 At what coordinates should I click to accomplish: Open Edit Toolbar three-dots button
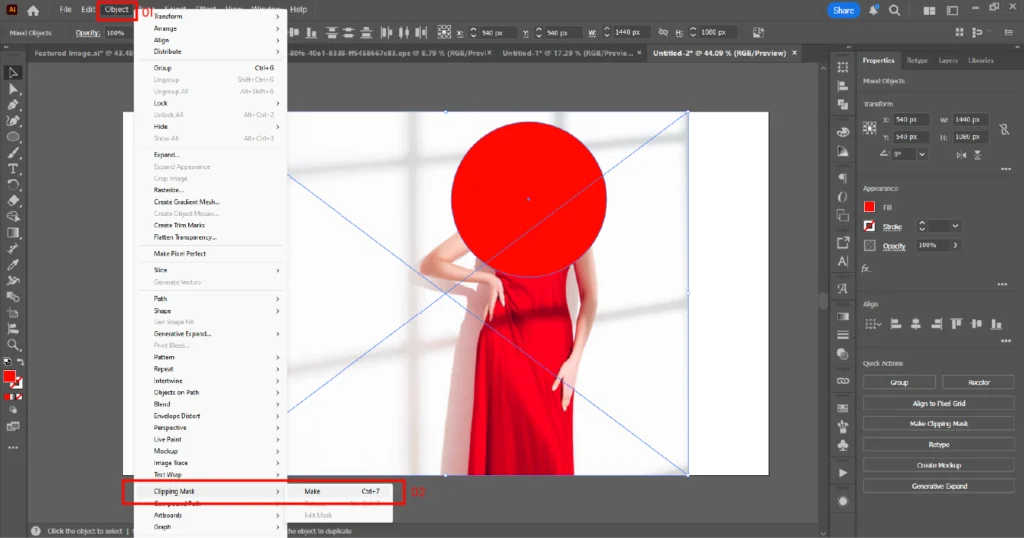point(13,448)
